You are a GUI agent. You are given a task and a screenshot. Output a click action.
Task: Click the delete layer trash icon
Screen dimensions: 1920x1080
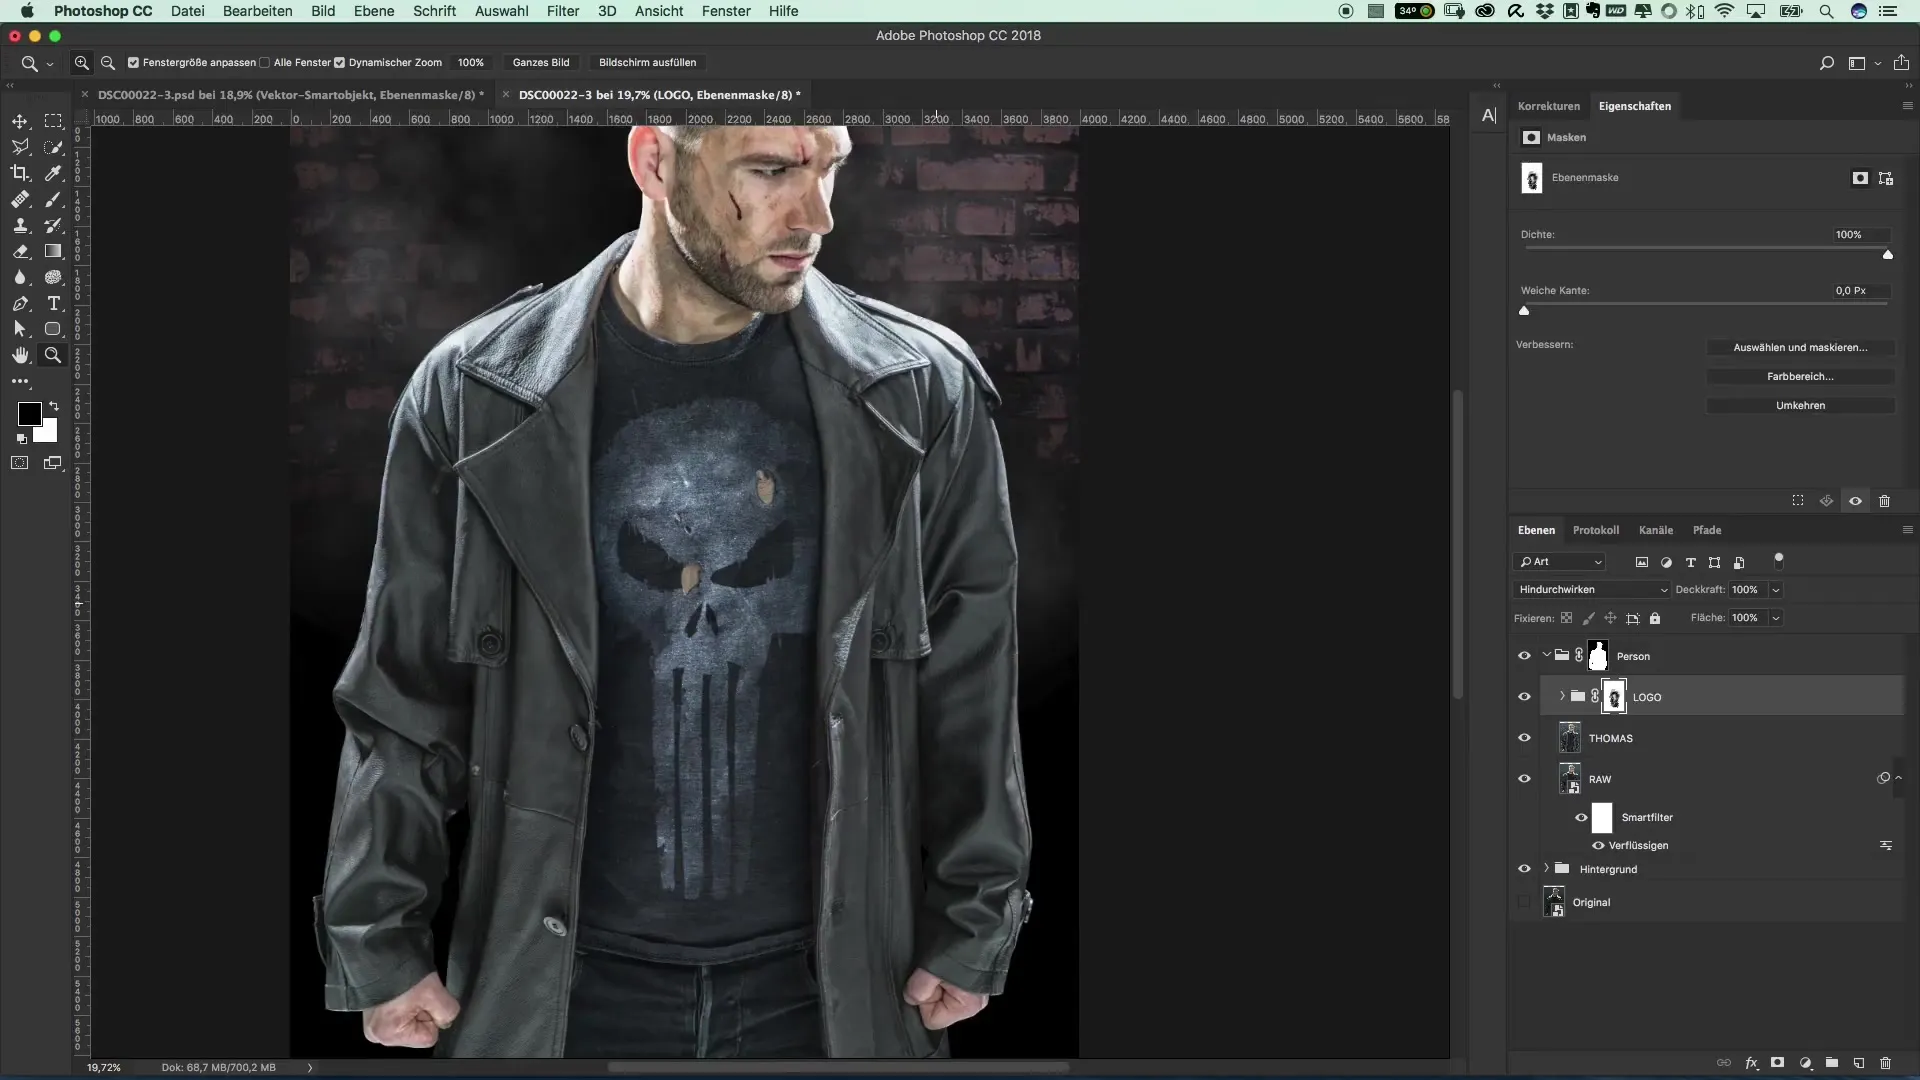[x=1885, y=1063]
